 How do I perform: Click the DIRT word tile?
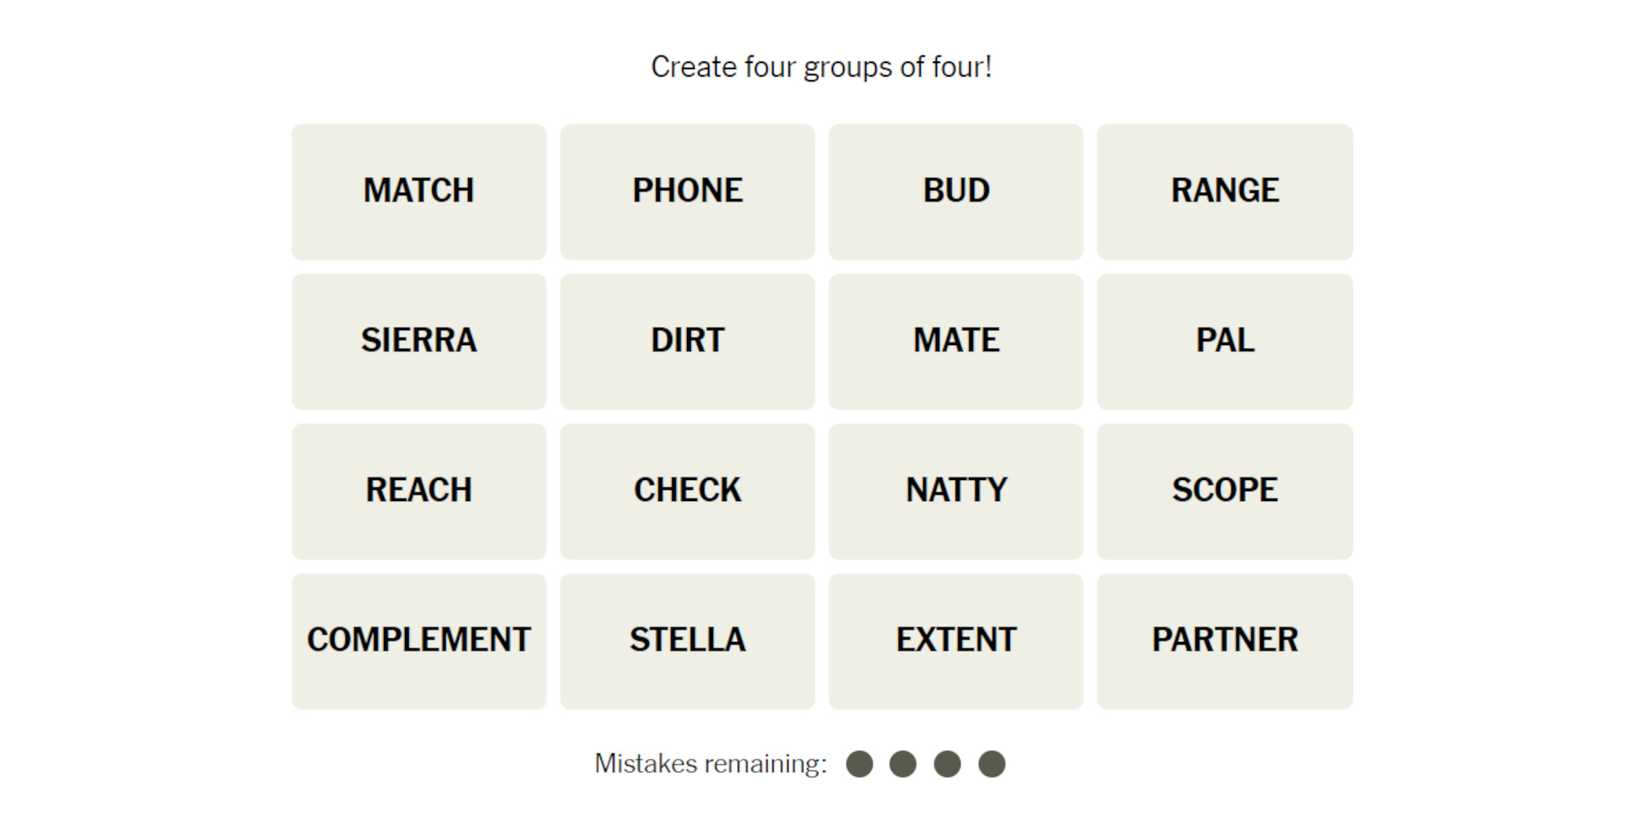[687, 341]
